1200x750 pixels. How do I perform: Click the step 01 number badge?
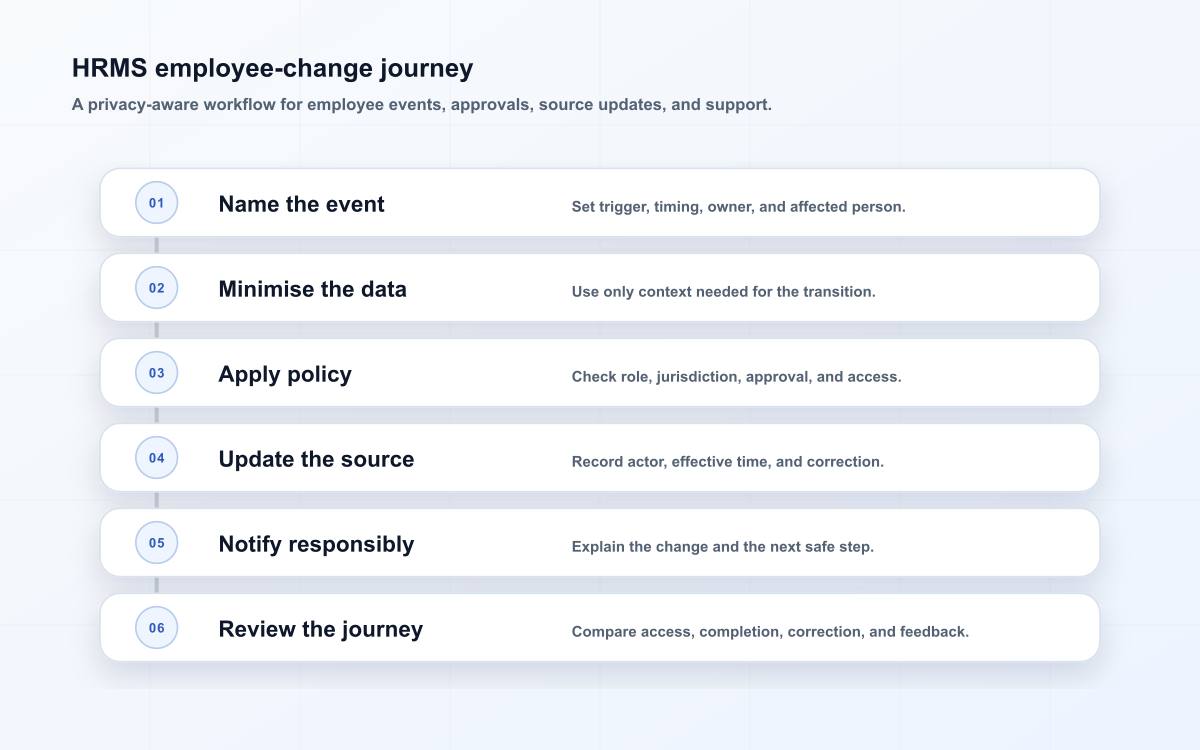156,203
